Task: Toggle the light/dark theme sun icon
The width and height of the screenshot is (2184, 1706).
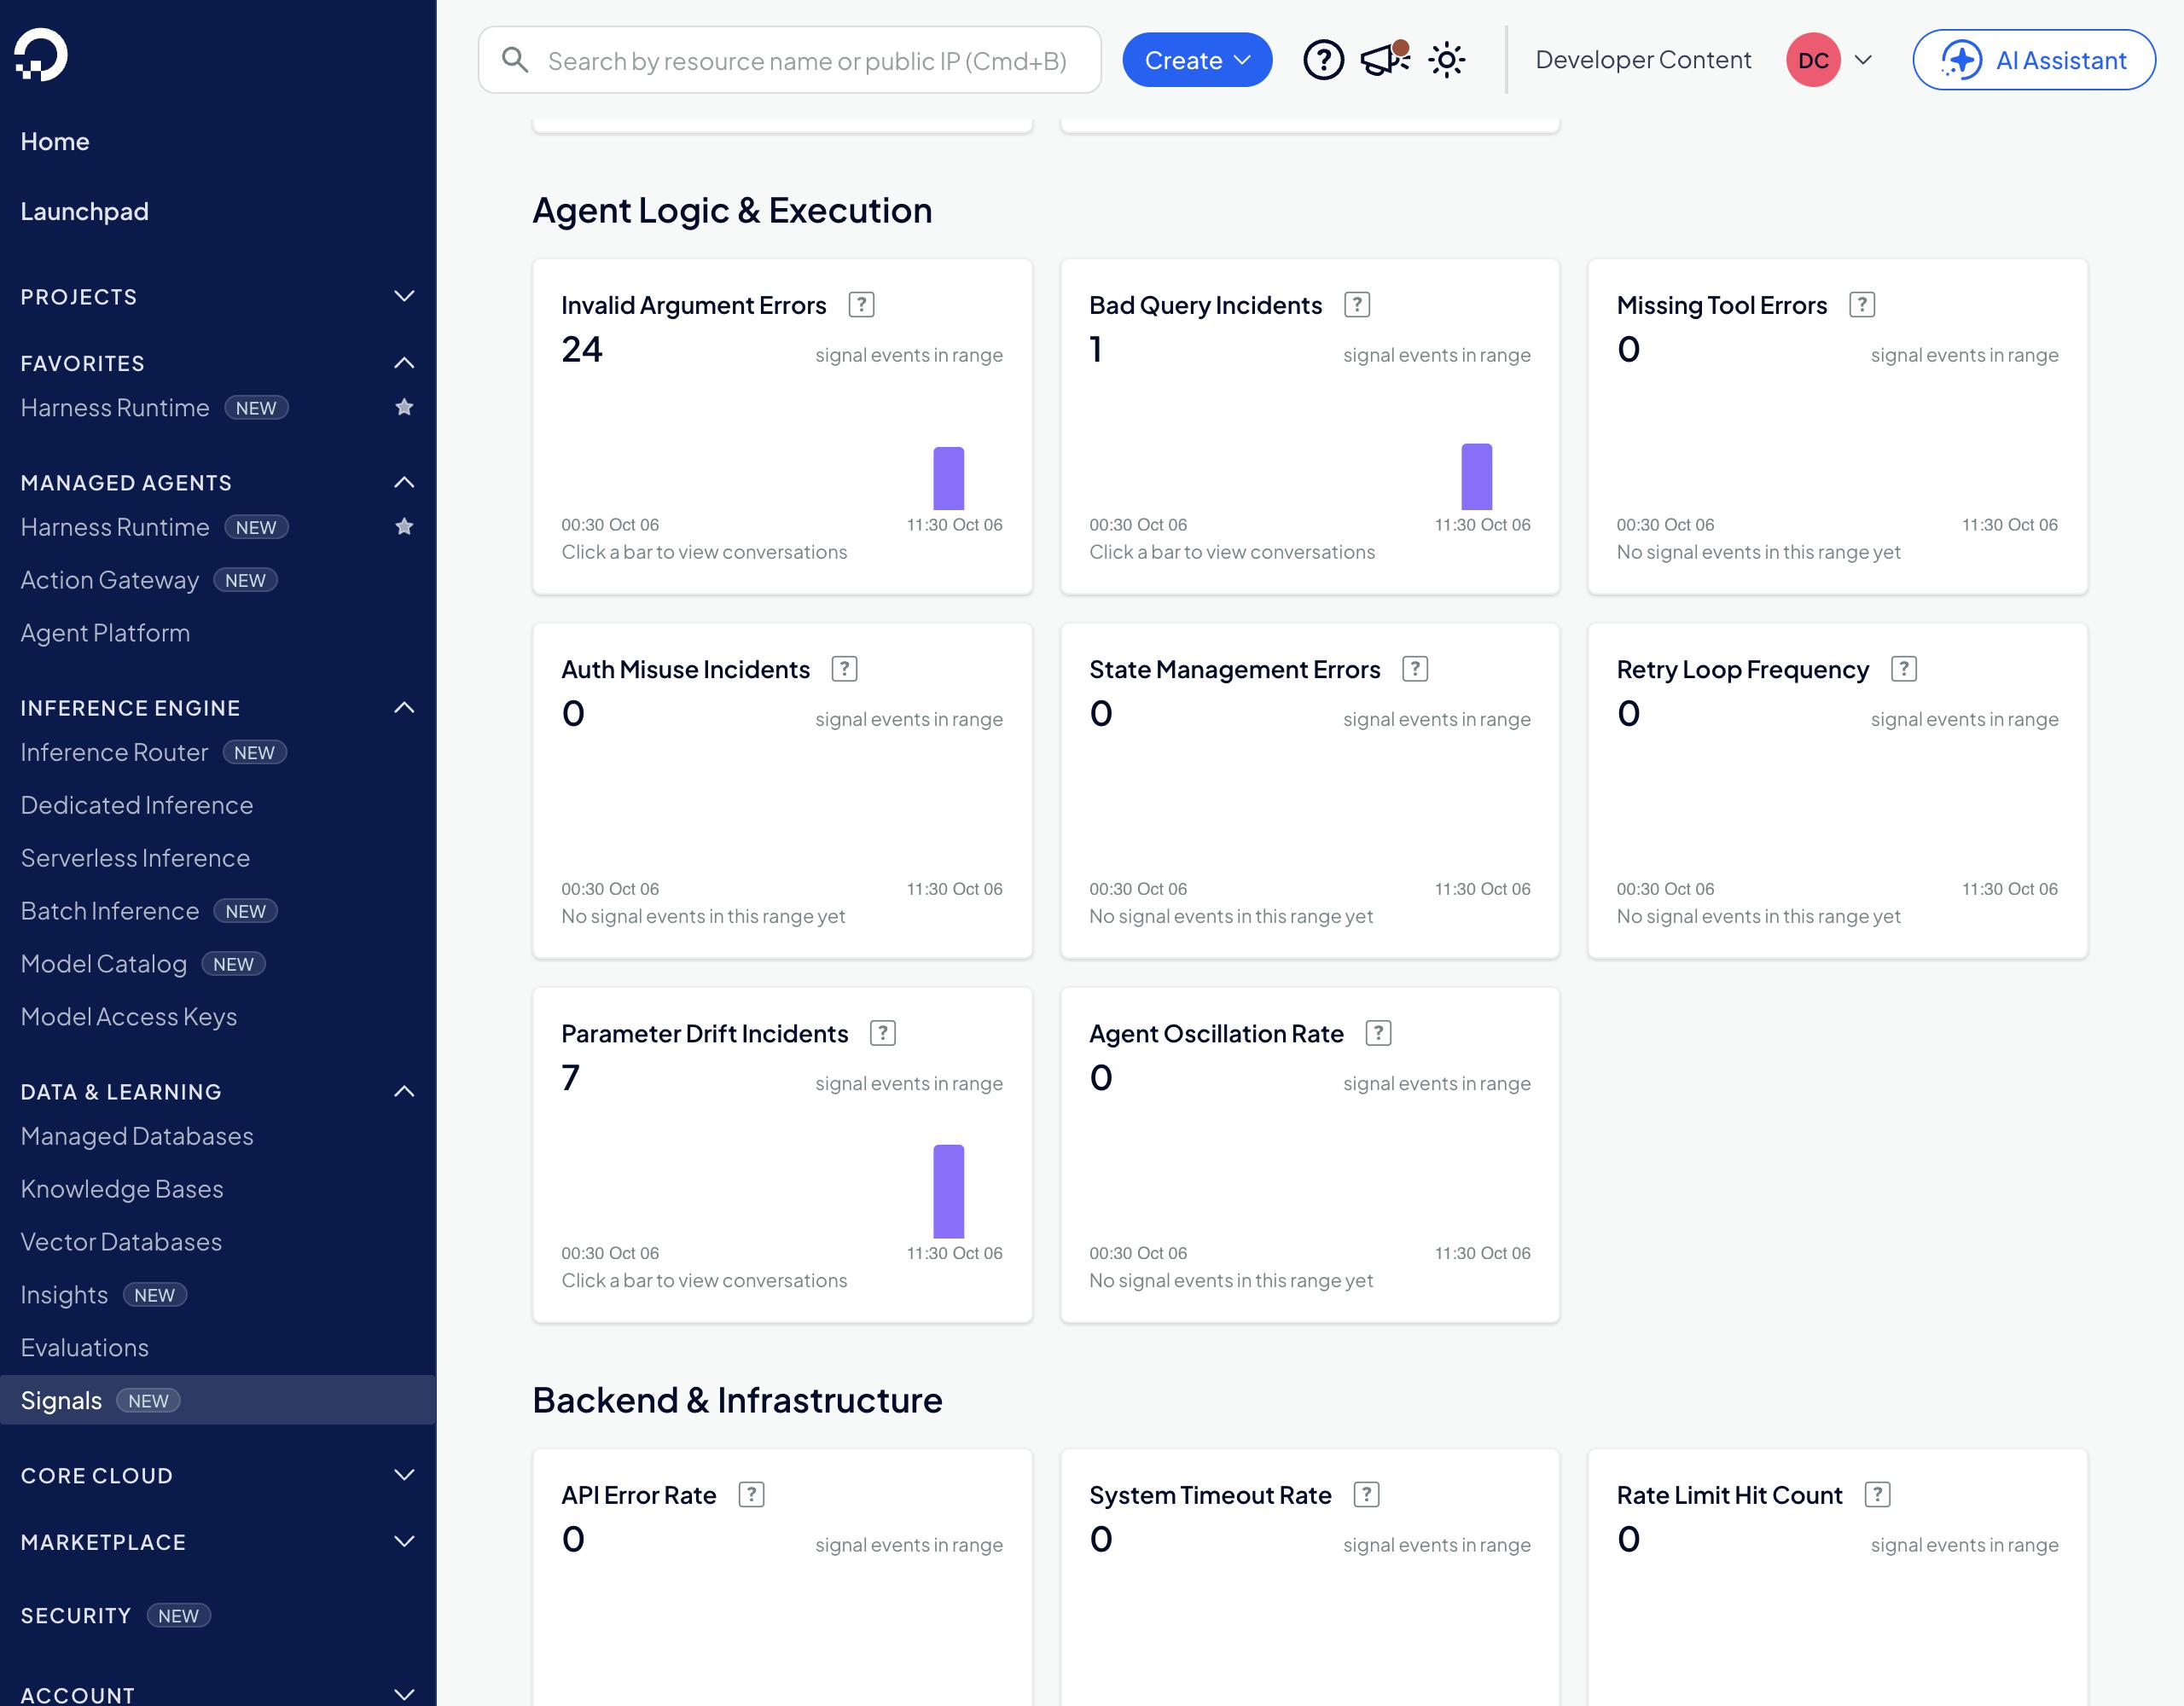Action: (x=1446, y=60)
